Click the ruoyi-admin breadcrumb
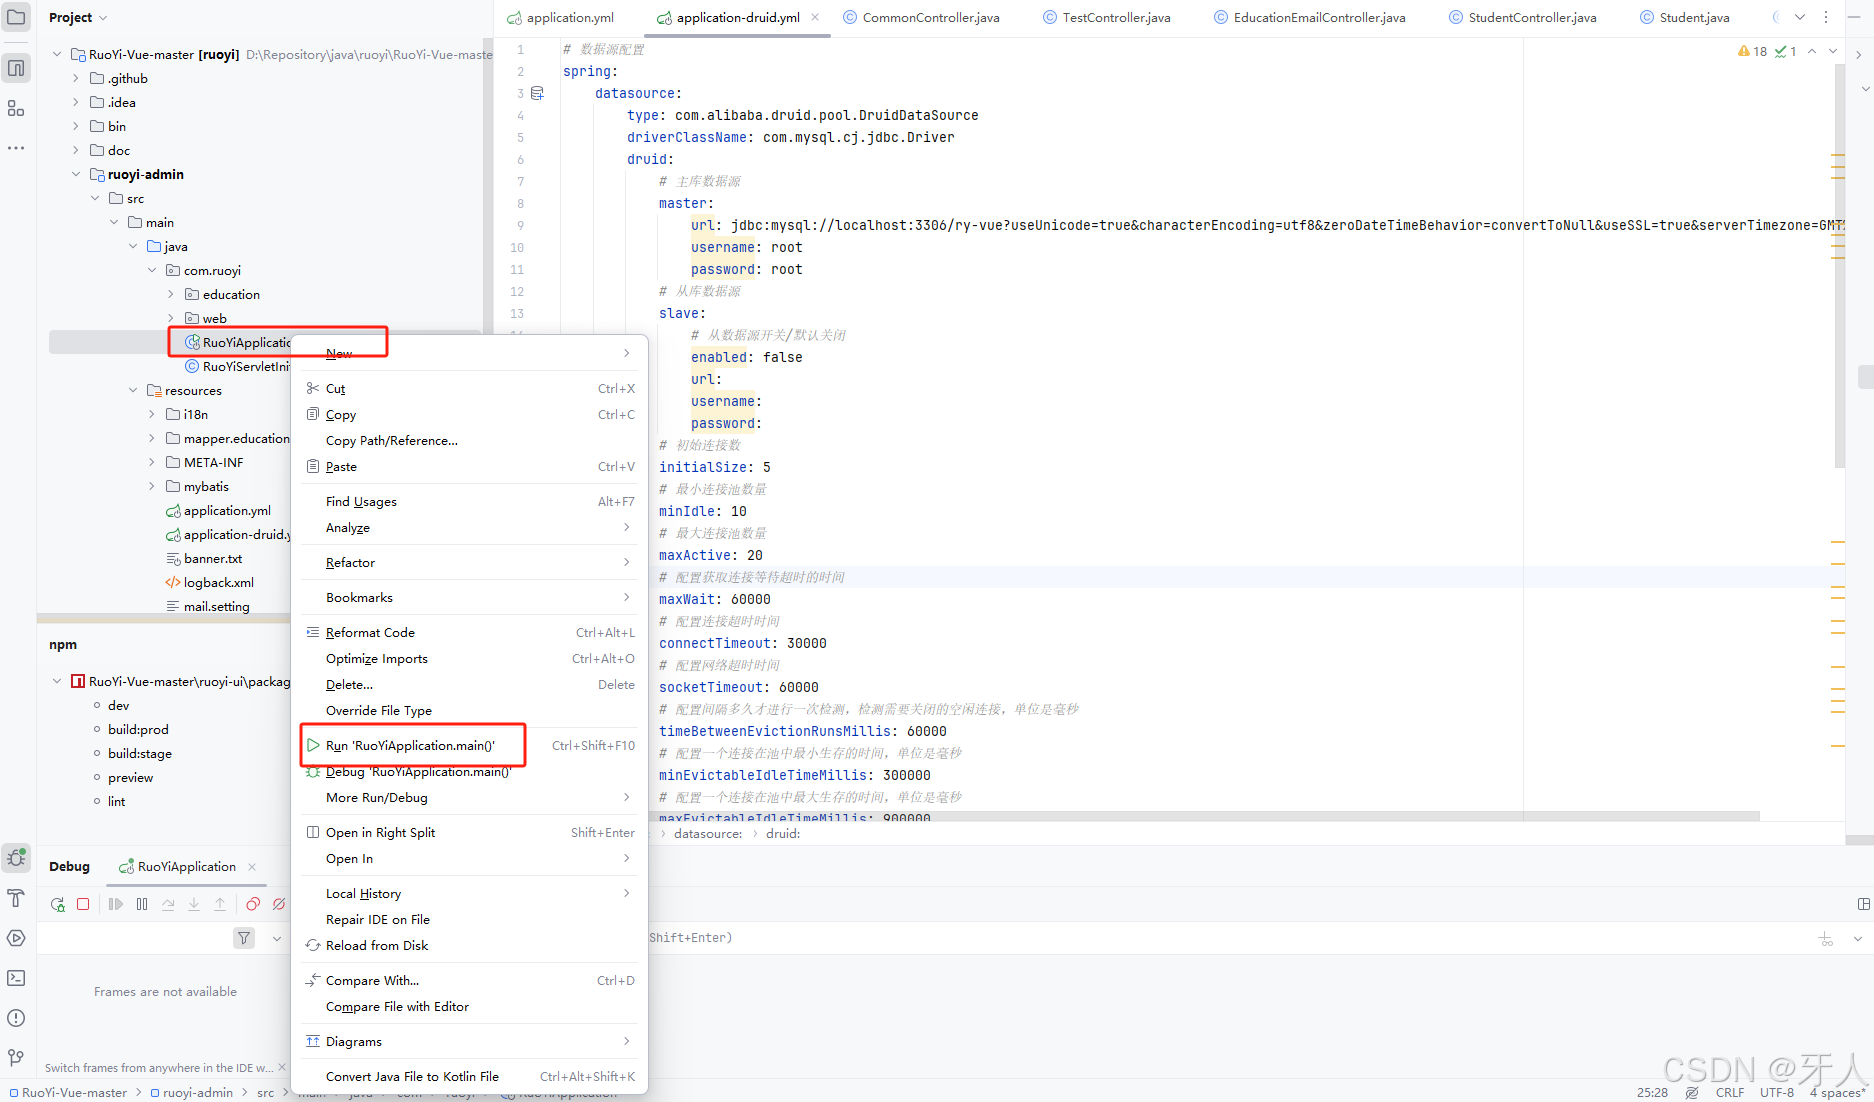The width and height of the screenshot is (1874, 1102). click(x=192, y=1092)
